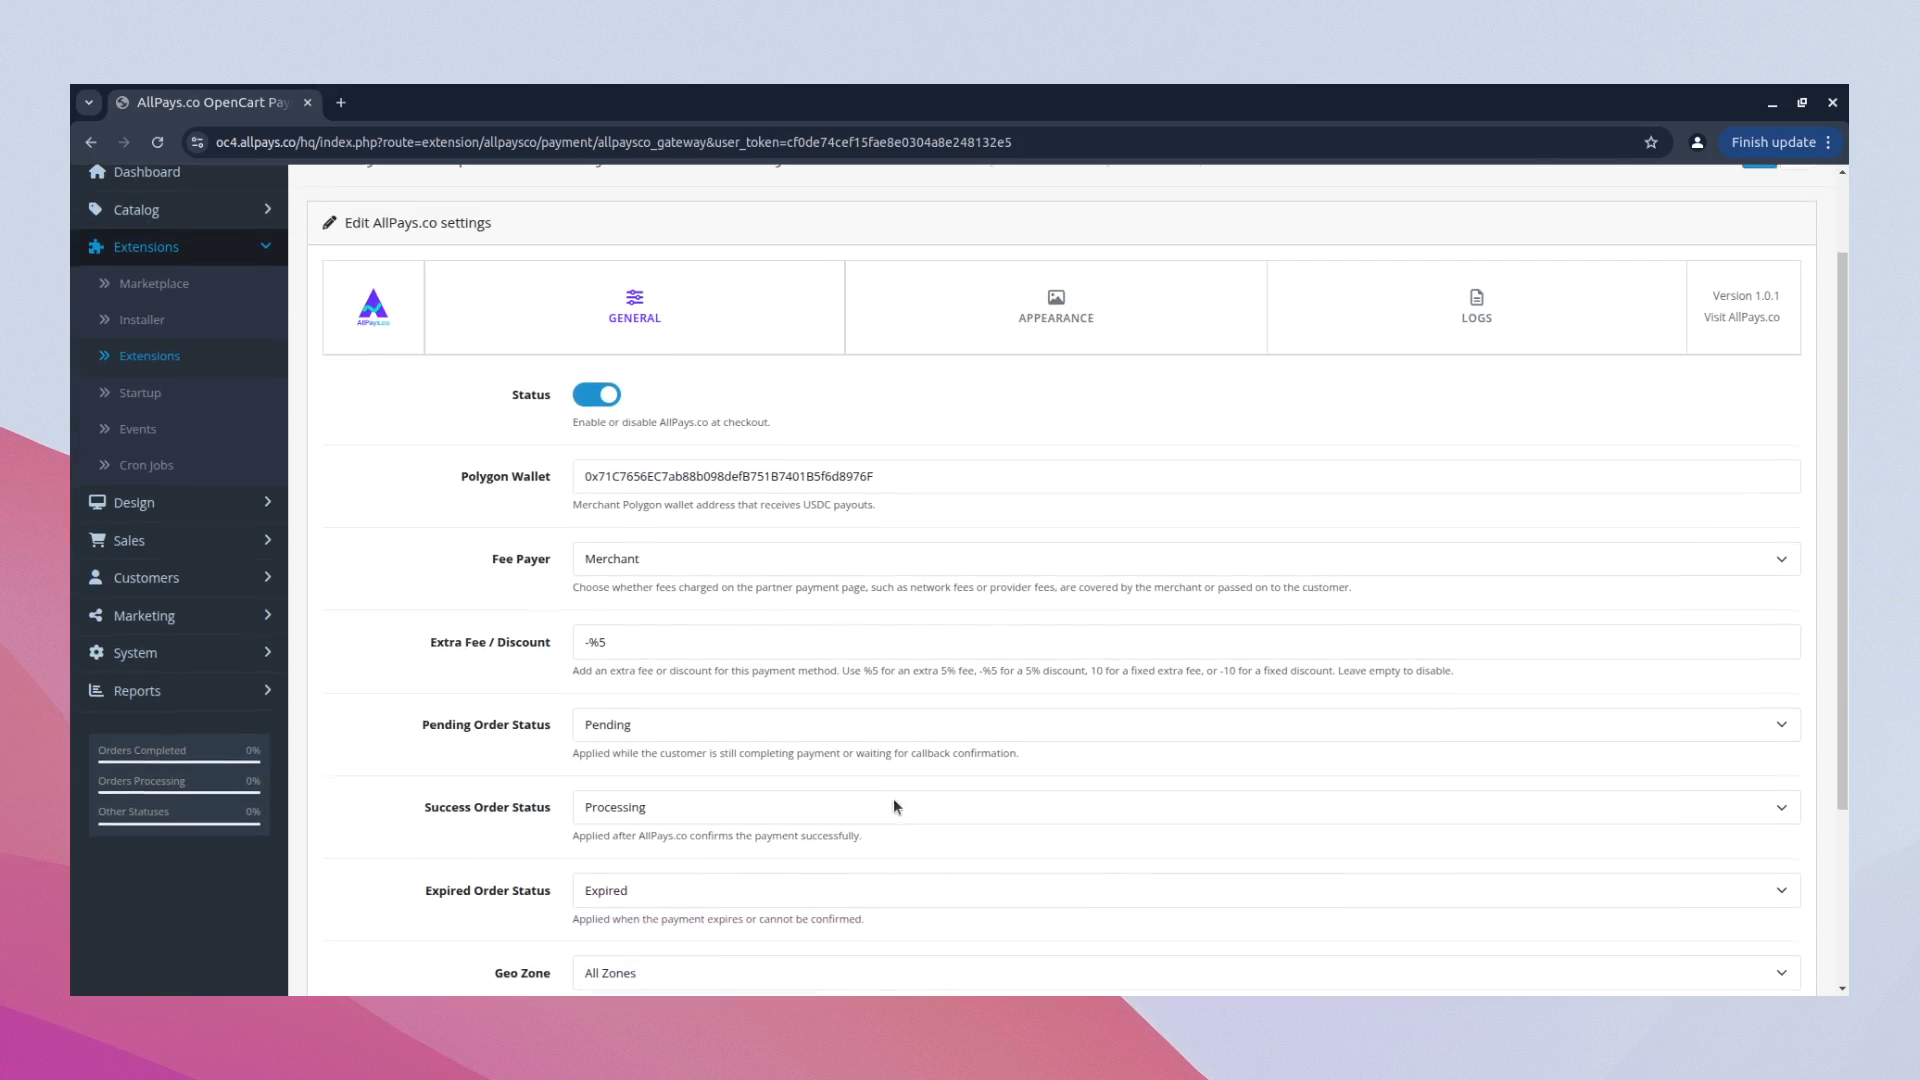
Task: Click the Reports chart icon
Action: 96,690
